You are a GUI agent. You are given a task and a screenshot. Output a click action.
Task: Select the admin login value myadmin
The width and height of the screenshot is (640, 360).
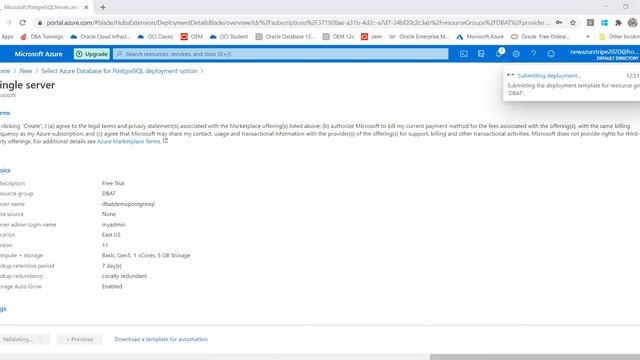tap(114, 225)
